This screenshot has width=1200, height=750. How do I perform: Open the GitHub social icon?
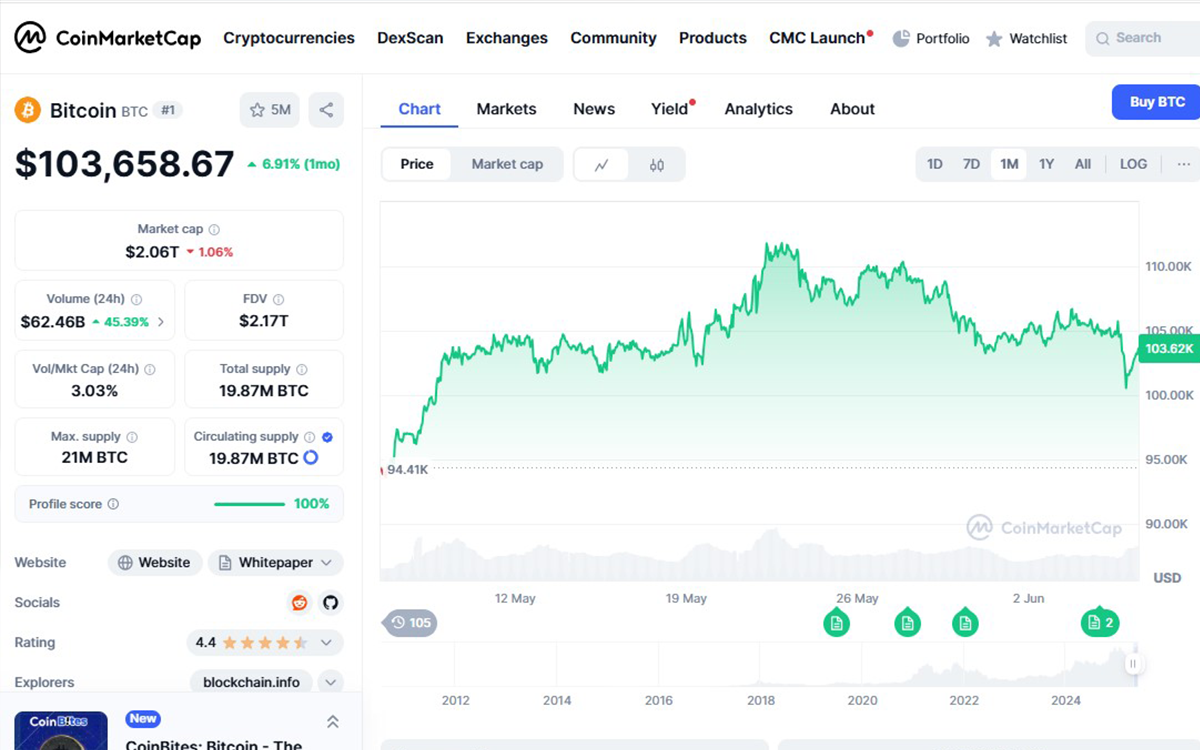pos(330,602)
